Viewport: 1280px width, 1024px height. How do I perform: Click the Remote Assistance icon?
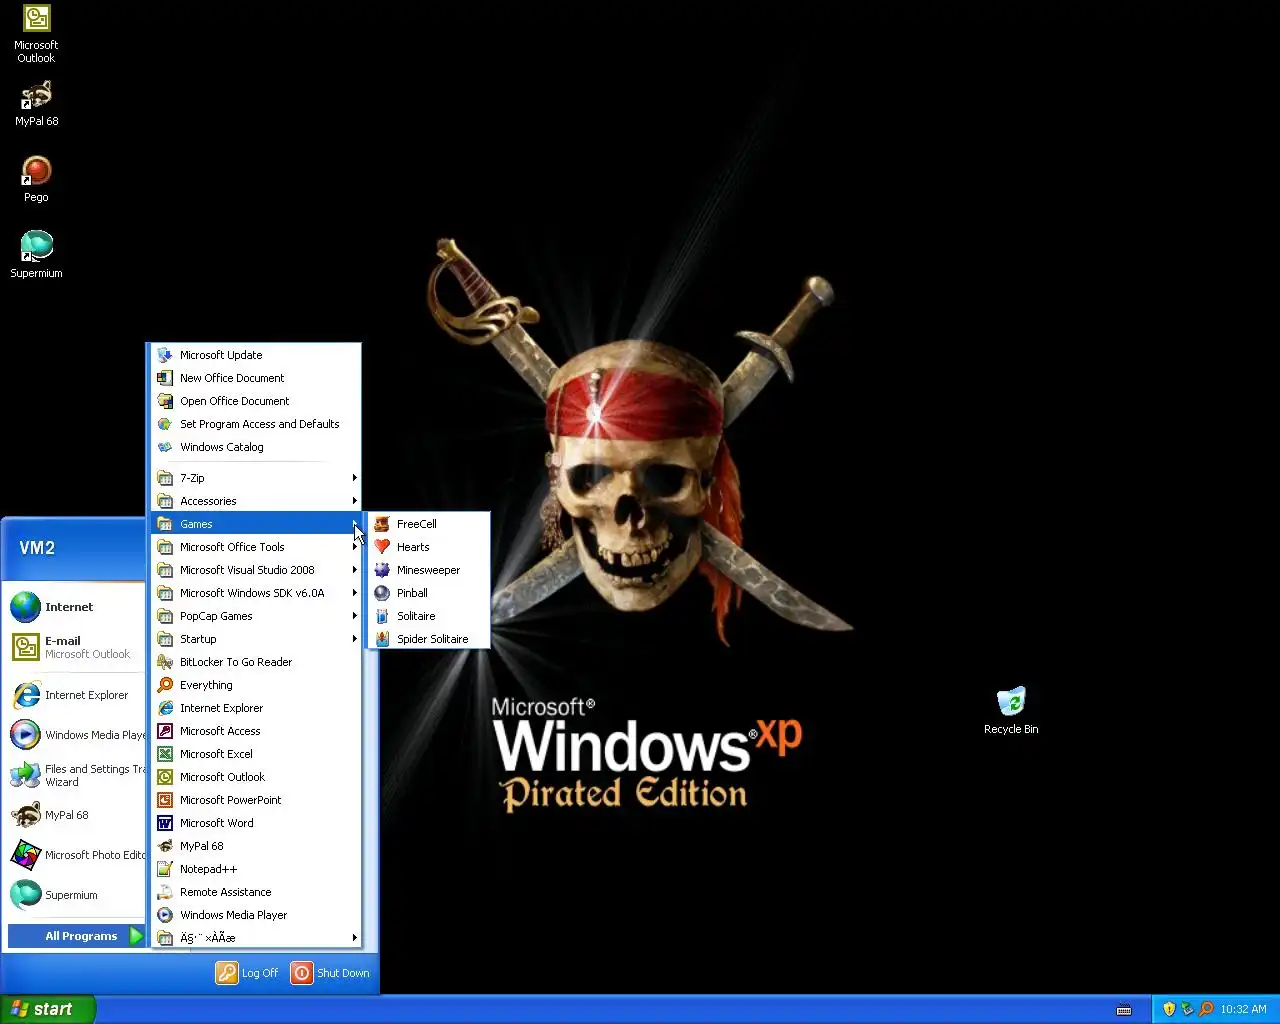(165, 892)
